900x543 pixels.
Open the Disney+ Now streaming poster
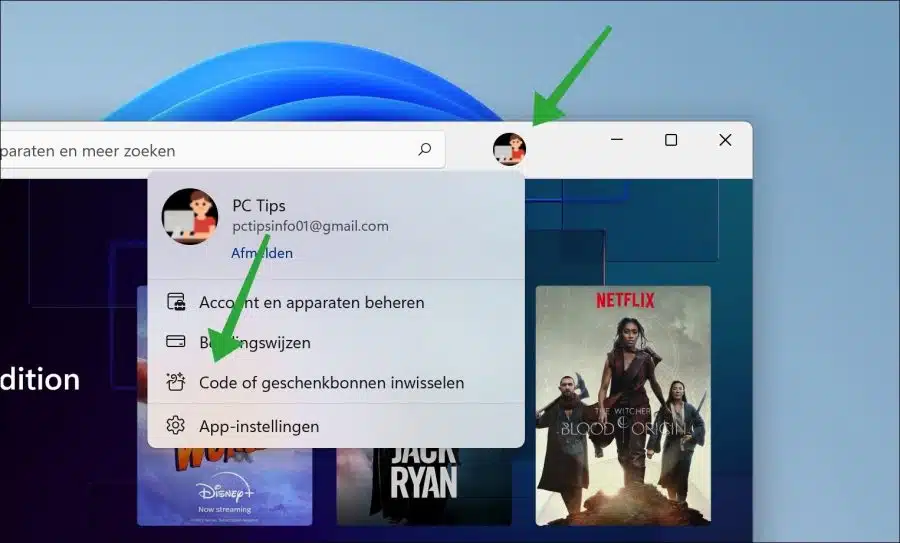tap(224, 486)
